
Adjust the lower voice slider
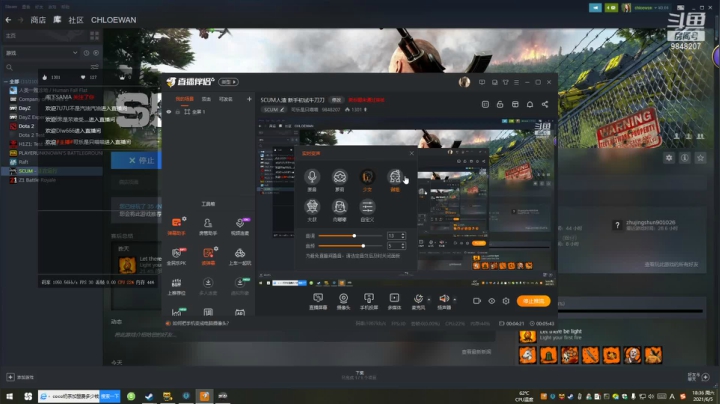350,246
